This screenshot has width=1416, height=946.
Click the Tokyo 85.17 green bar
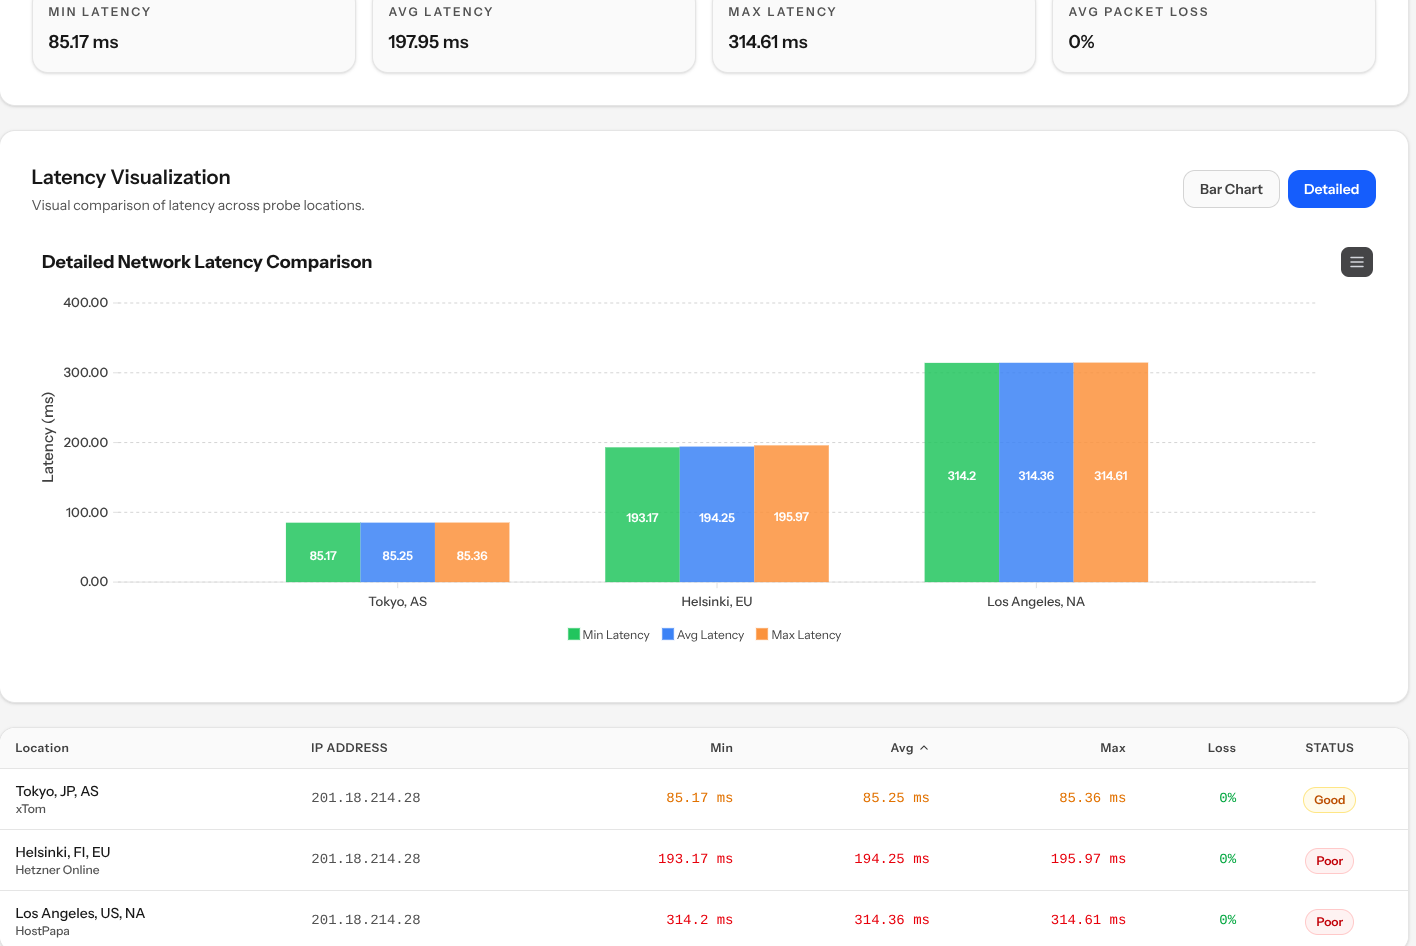323,552
